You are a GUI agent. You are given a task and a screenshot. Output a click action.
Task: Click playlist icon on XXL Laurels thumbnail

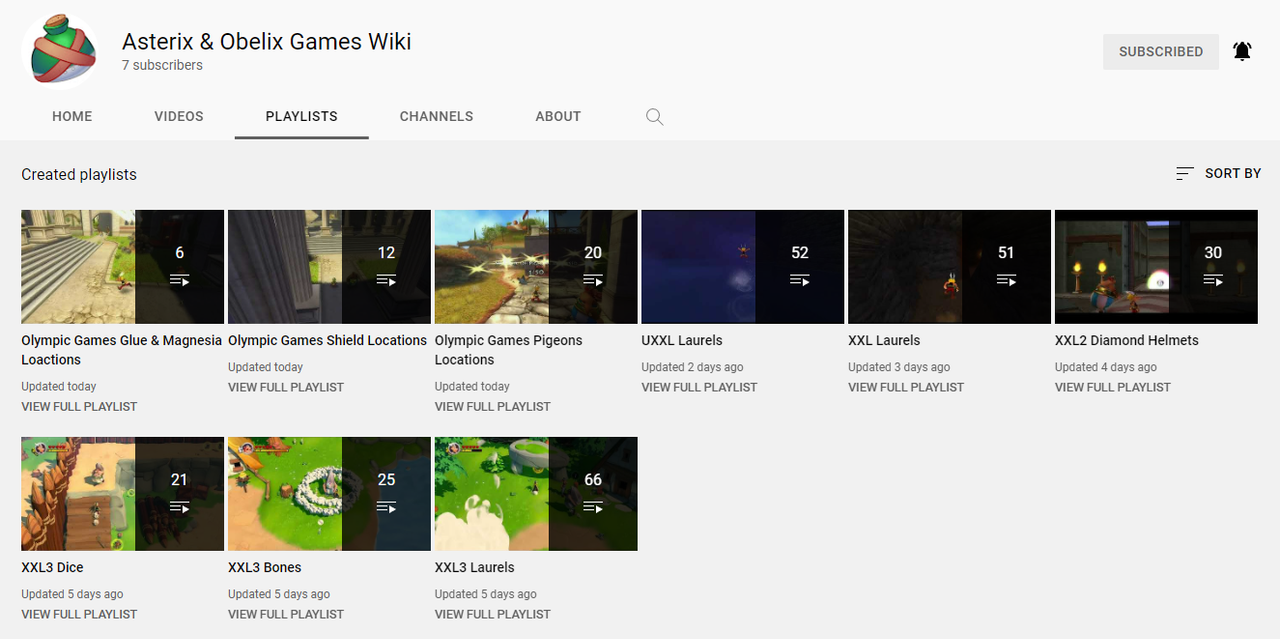click(x=1006, y=280)
